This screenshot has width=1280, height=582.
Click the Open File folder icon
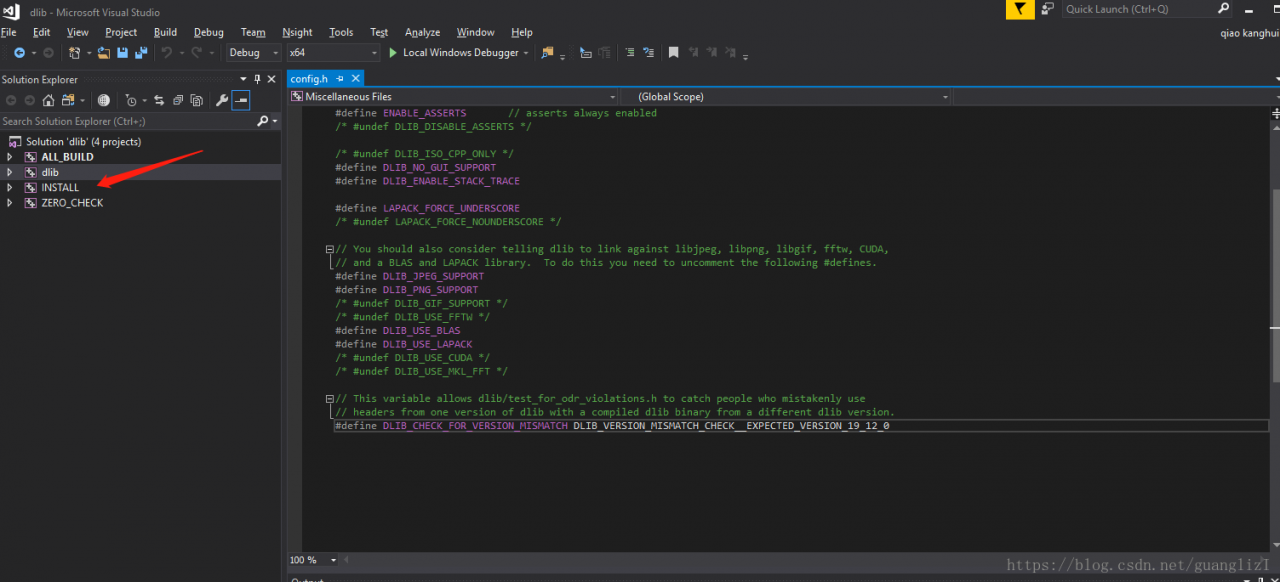[104, 53]
